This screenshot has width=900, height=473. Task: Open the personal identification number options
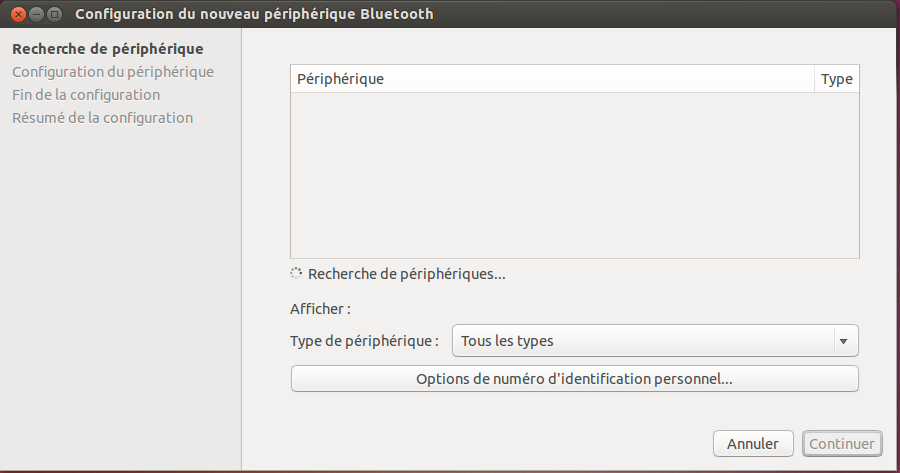coord(574,379)
